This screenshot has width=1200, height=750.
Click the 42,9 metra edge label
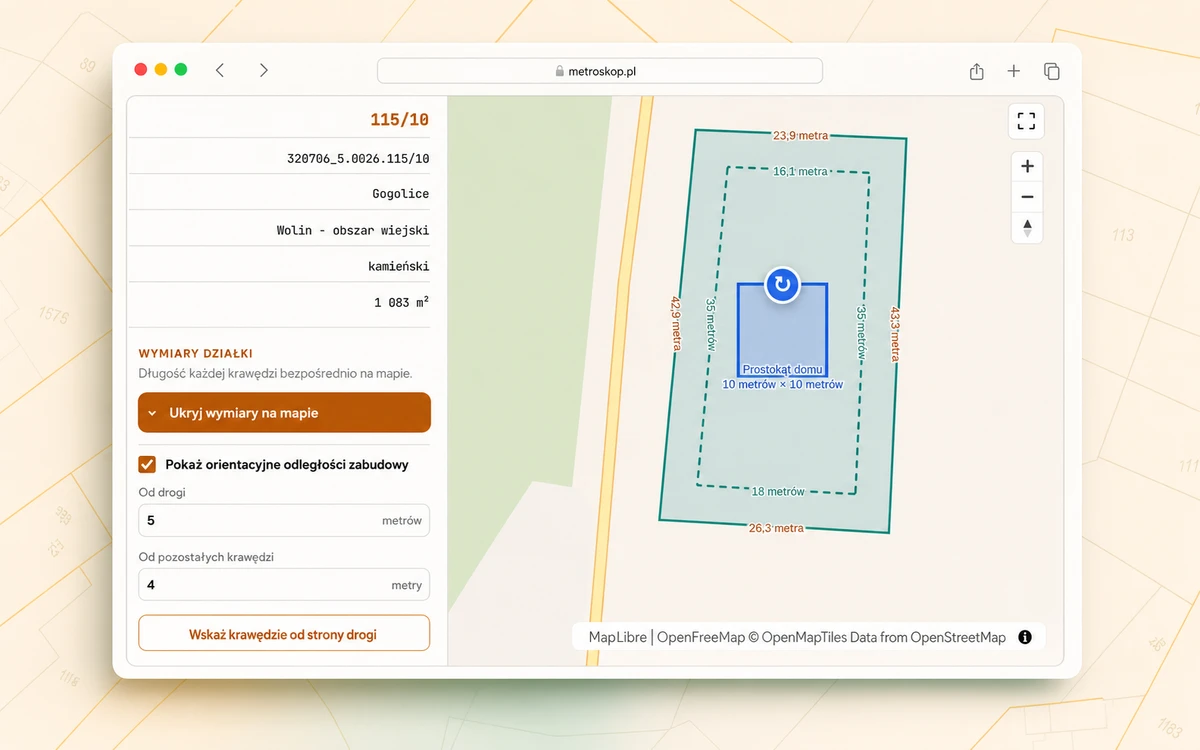coord(676,323)
